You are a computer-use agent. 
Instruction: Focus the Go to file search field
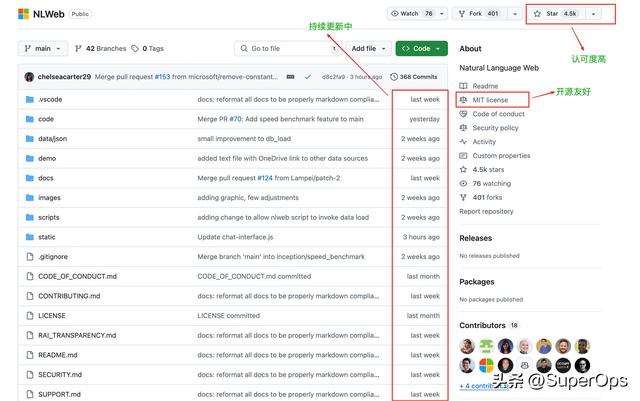pyautogui.click(x=287, y=48)
